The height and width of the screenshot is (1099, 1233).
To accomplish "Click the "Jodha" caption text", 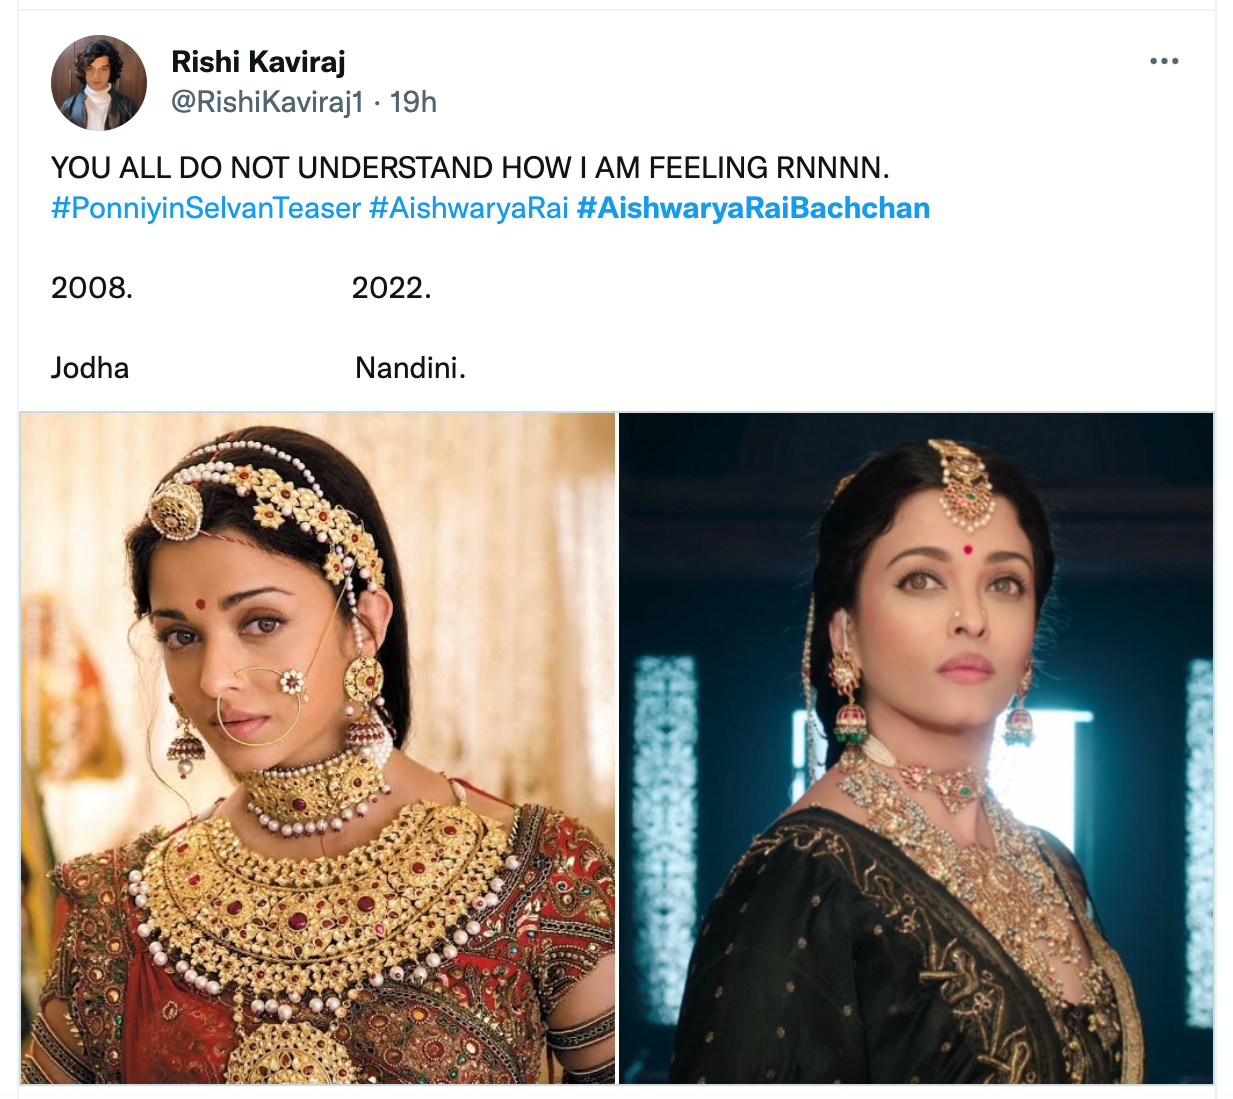I will tap(90, 368).
